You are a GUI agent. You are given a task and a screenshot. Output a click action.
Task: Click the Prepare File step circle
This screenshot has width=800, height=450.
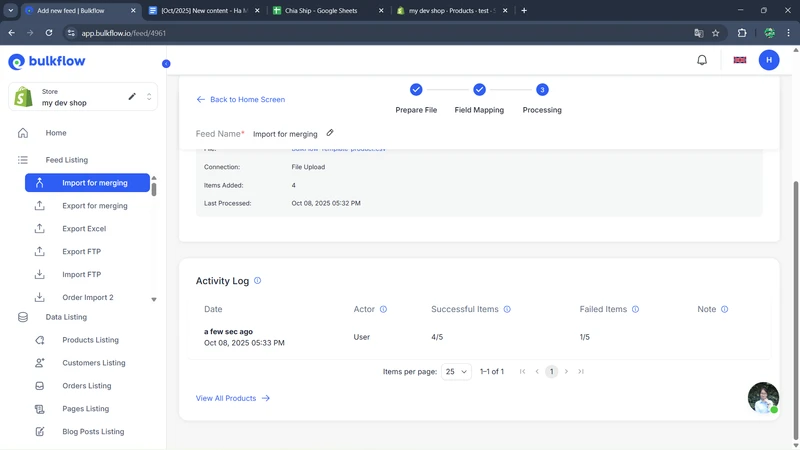[416, 90]
